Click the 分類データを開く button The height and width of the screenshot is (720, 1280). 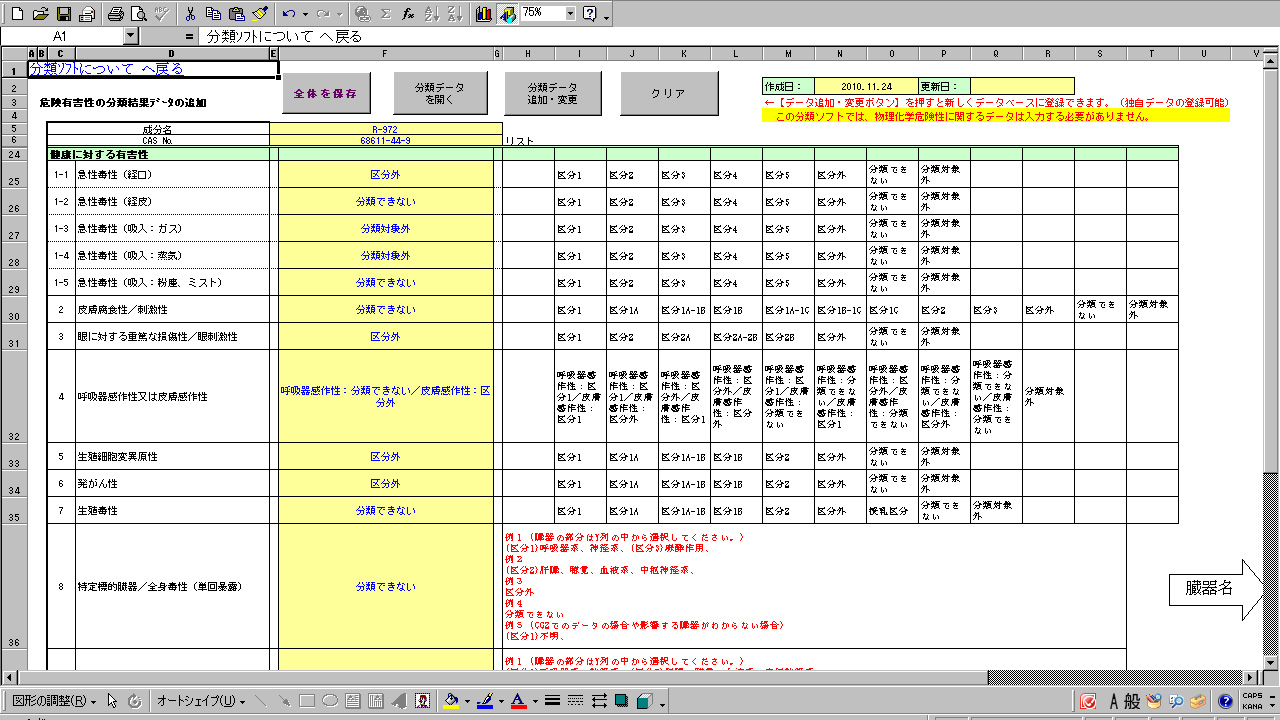pos(441,93)
